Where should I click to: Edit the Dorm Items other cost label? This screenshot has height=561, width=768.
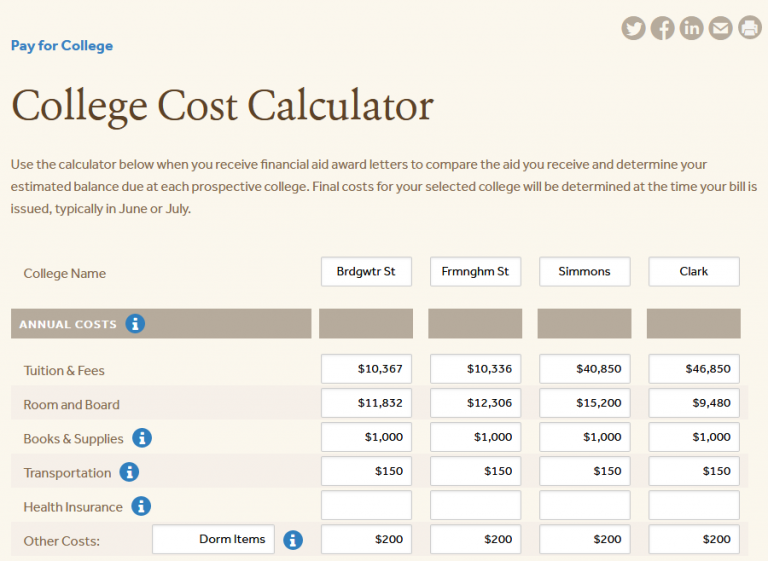pos(213,540)
